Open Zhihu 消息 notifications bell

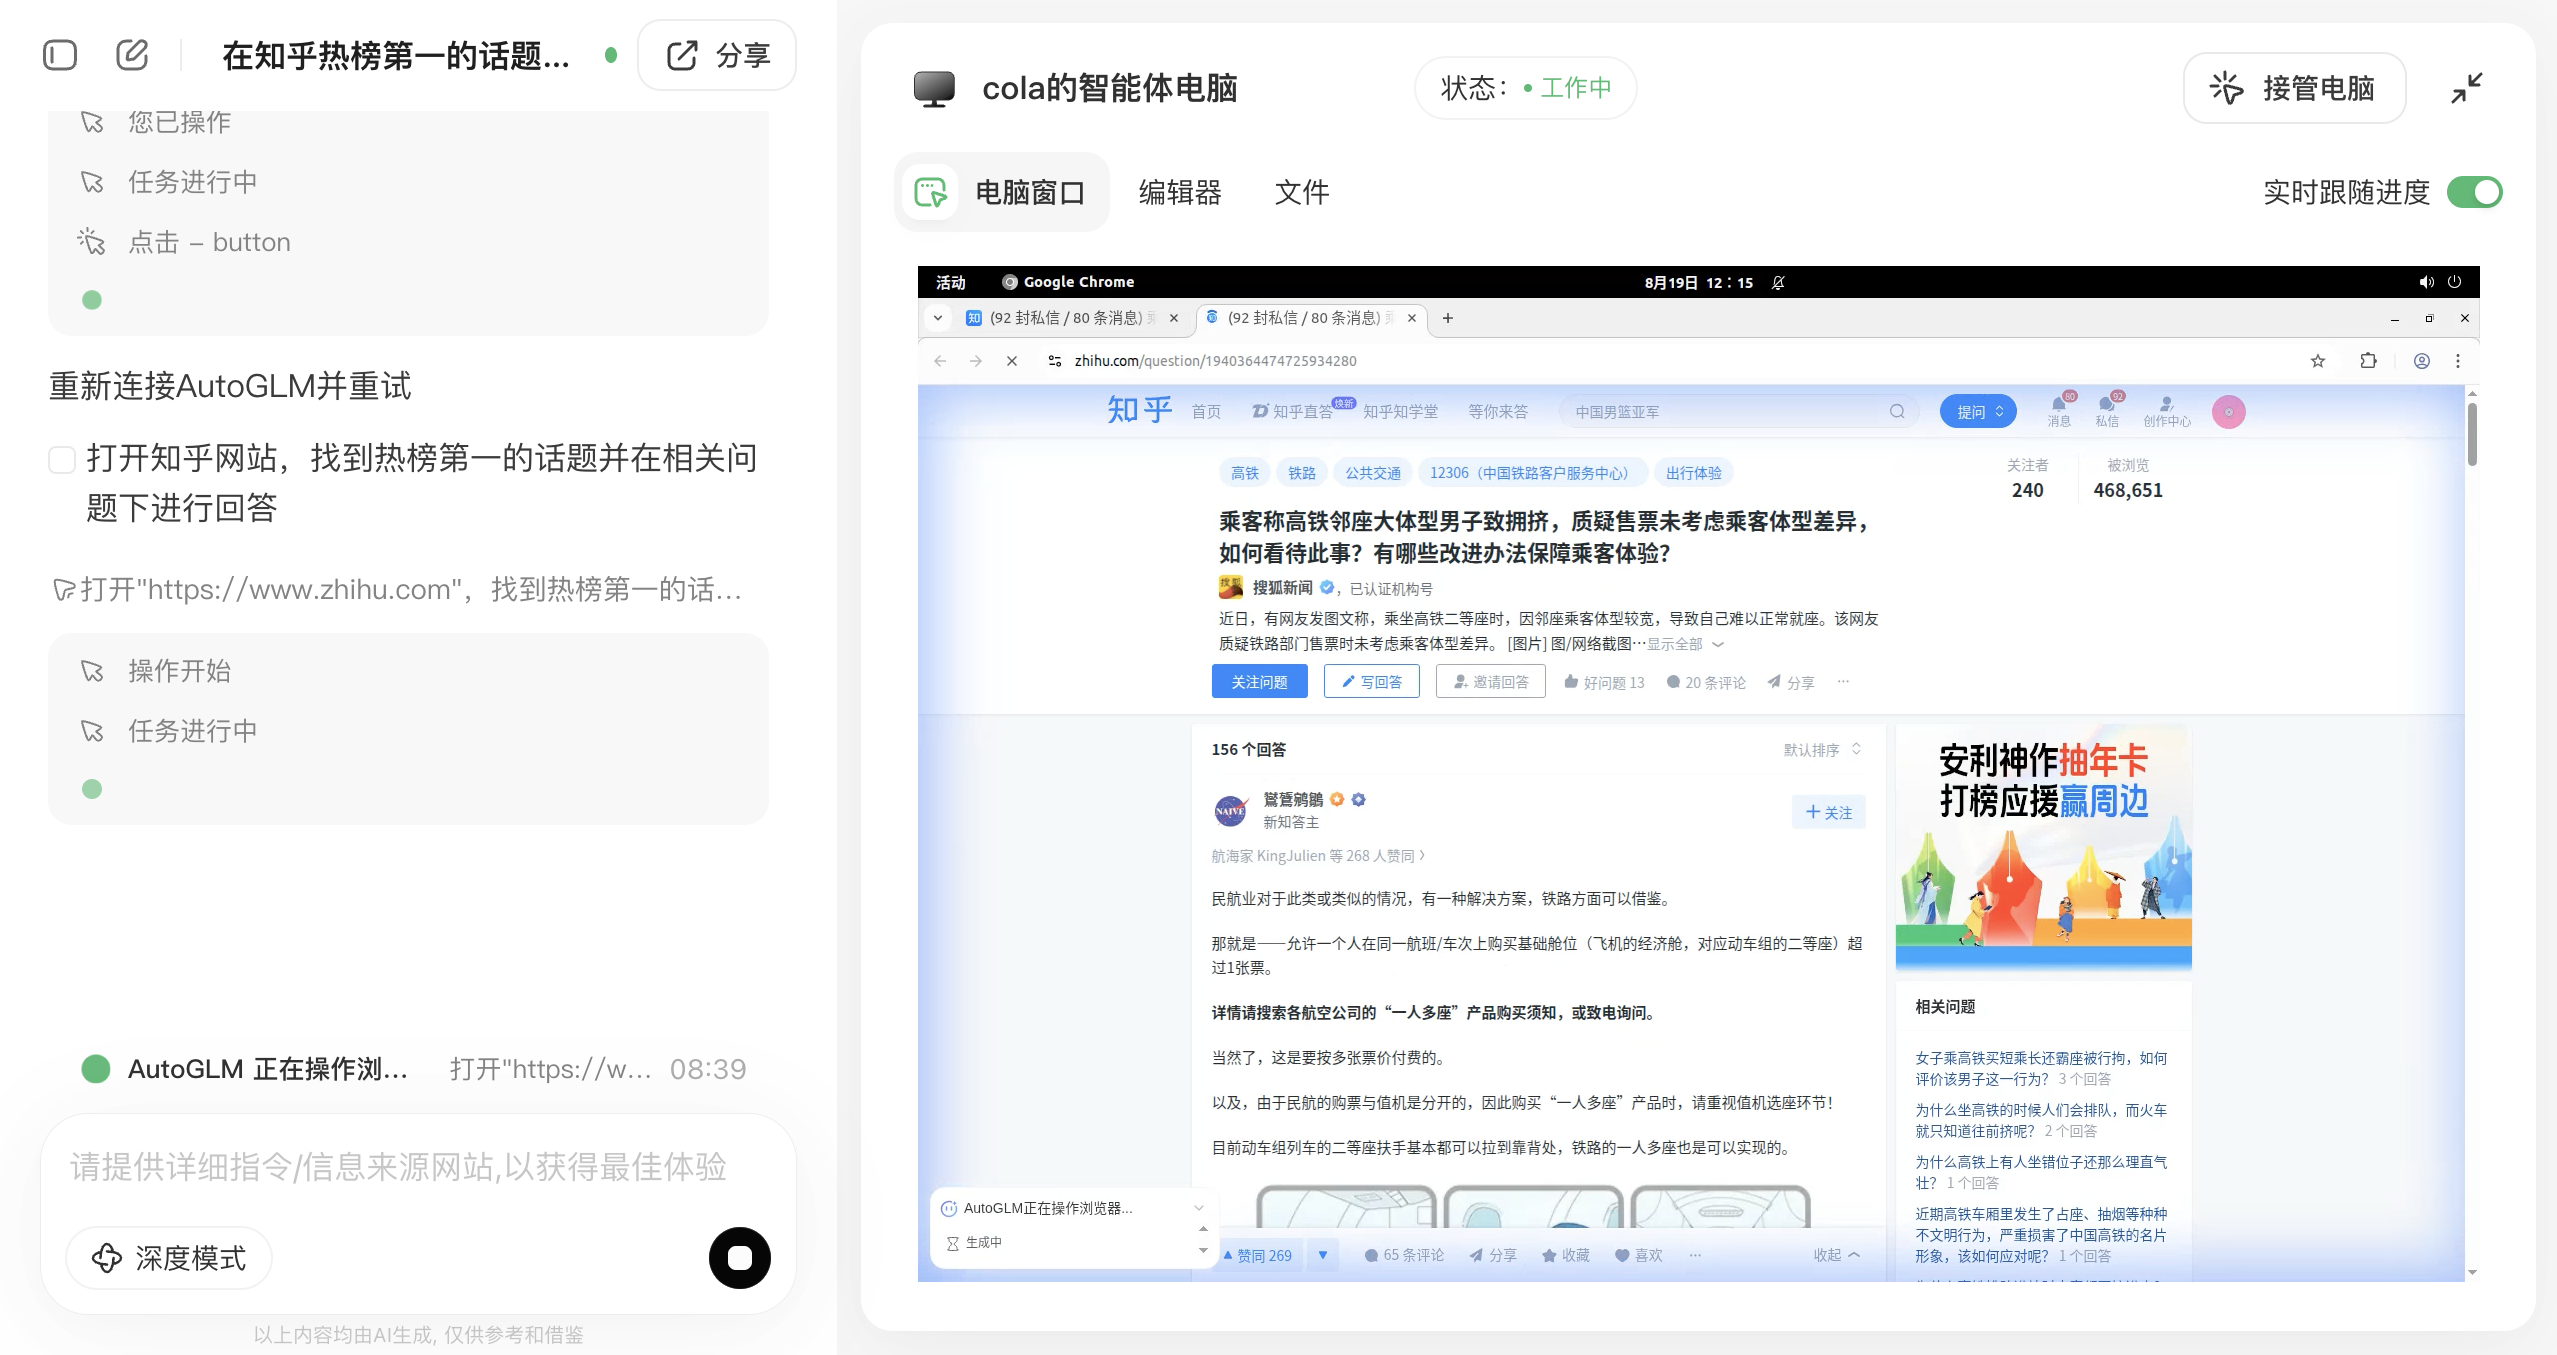pyautogui.click(x=2058, y=408)
